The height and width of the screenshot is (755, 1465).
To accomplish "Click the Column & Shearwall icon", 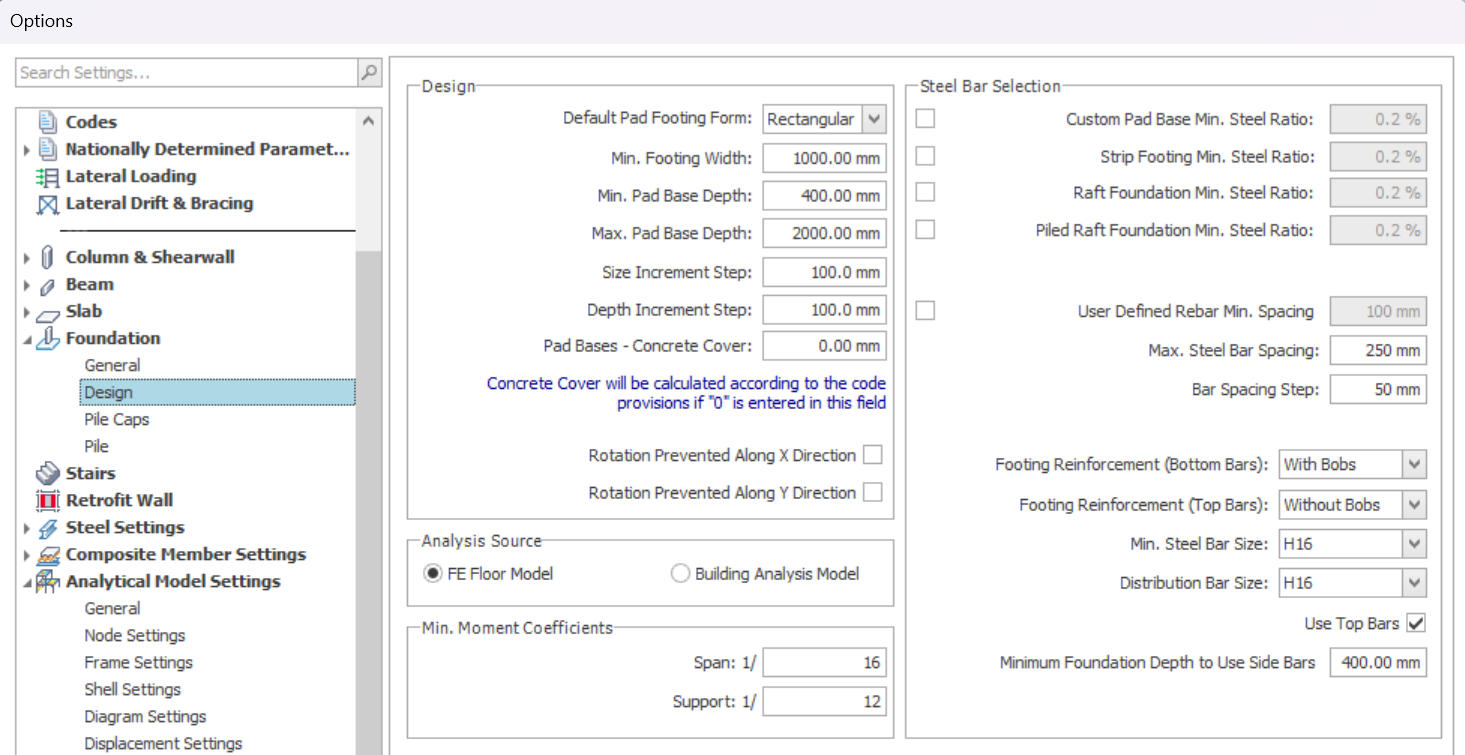I will pos(47,258).
